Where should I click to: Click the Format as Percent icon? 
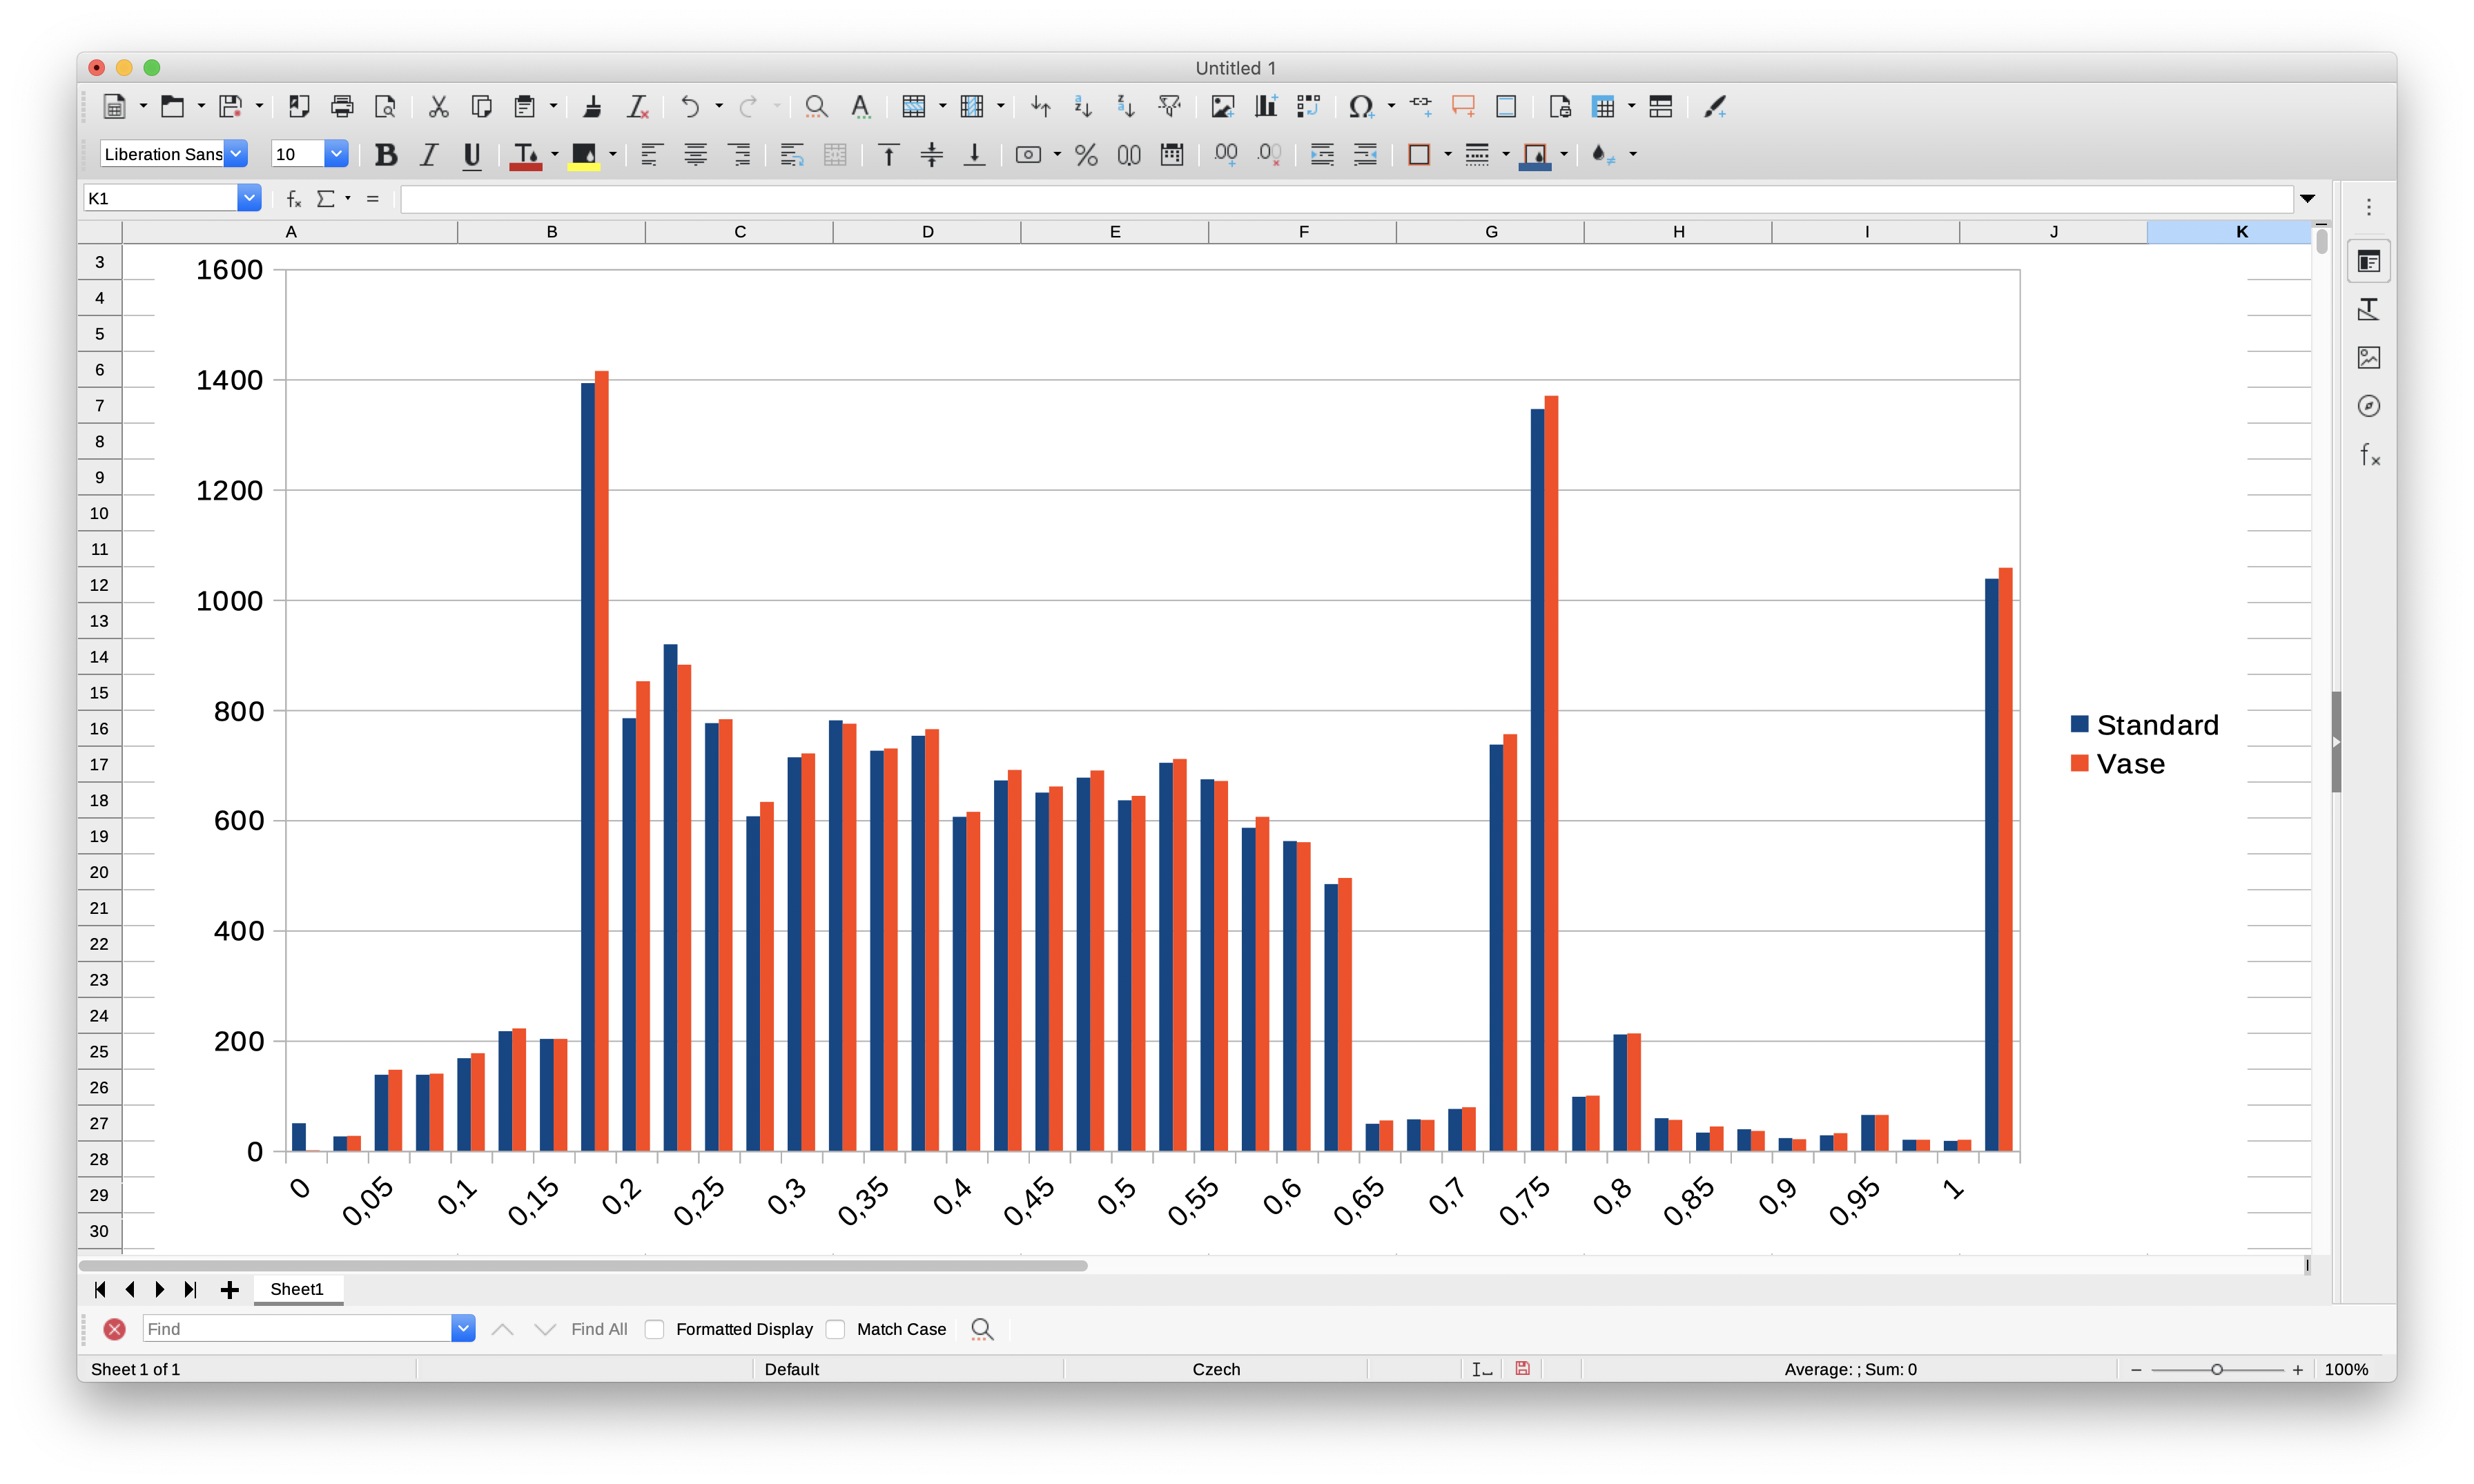tap(1086, 154)
